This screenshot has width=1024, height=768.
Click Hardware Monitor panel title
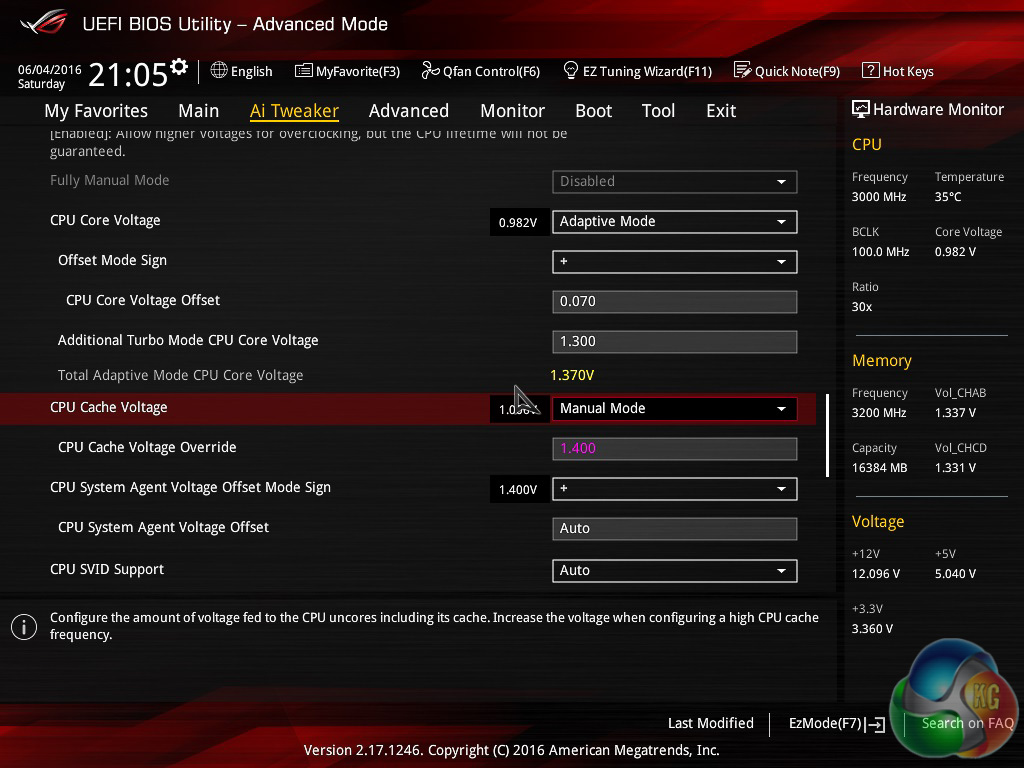point(938,110)
